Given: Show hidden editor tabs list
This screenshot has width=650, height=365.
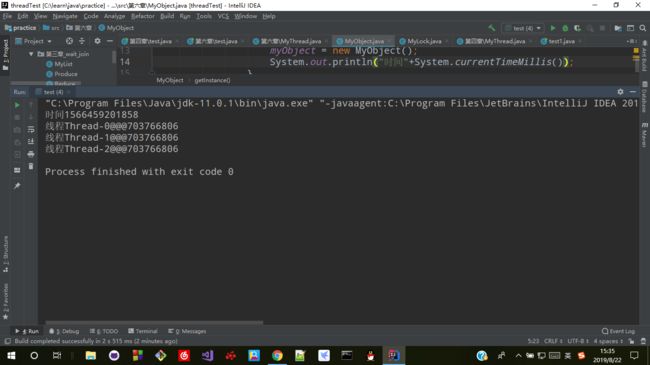Looking at the screenshot, I should pos(631,41).
